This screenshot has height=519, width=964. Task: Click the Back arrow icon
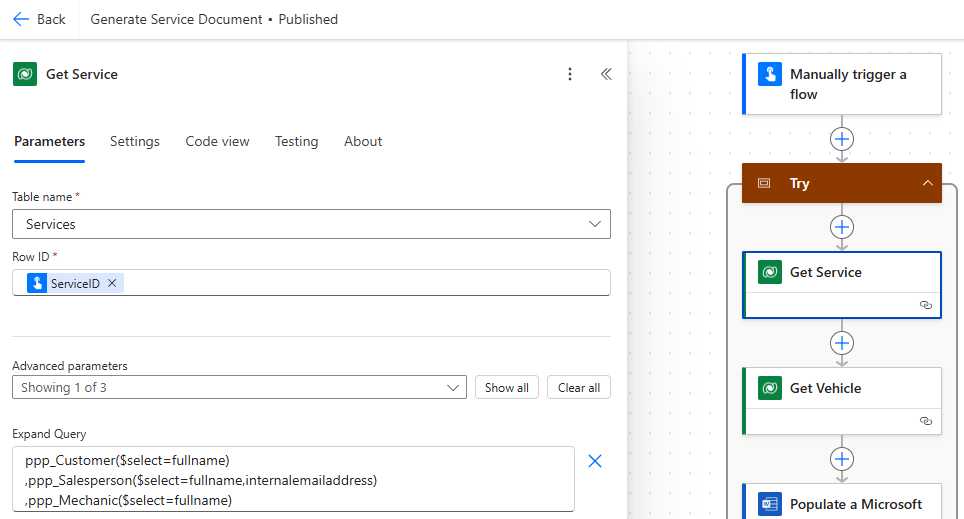pos(21,19)
